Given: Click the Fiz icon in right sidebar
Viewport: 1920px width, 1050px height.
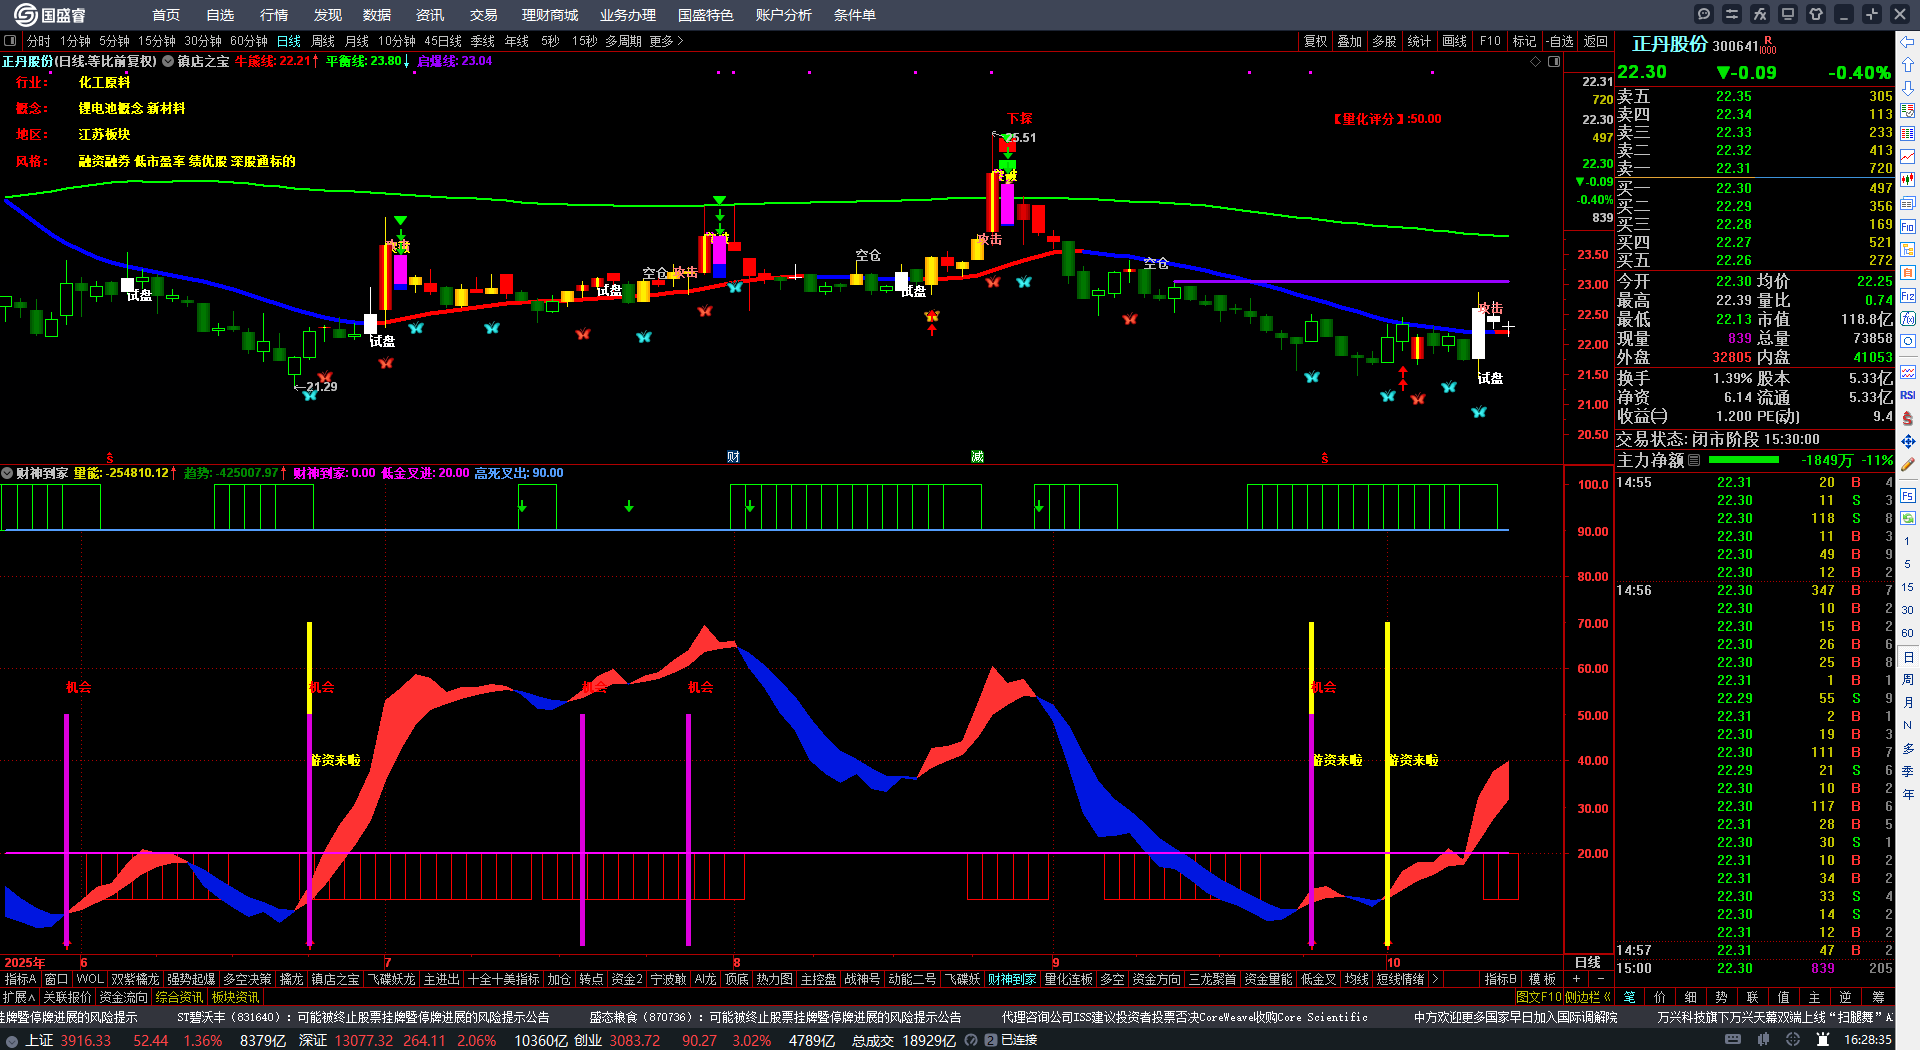Looking at the screenshot, I should click(1908, 295).
